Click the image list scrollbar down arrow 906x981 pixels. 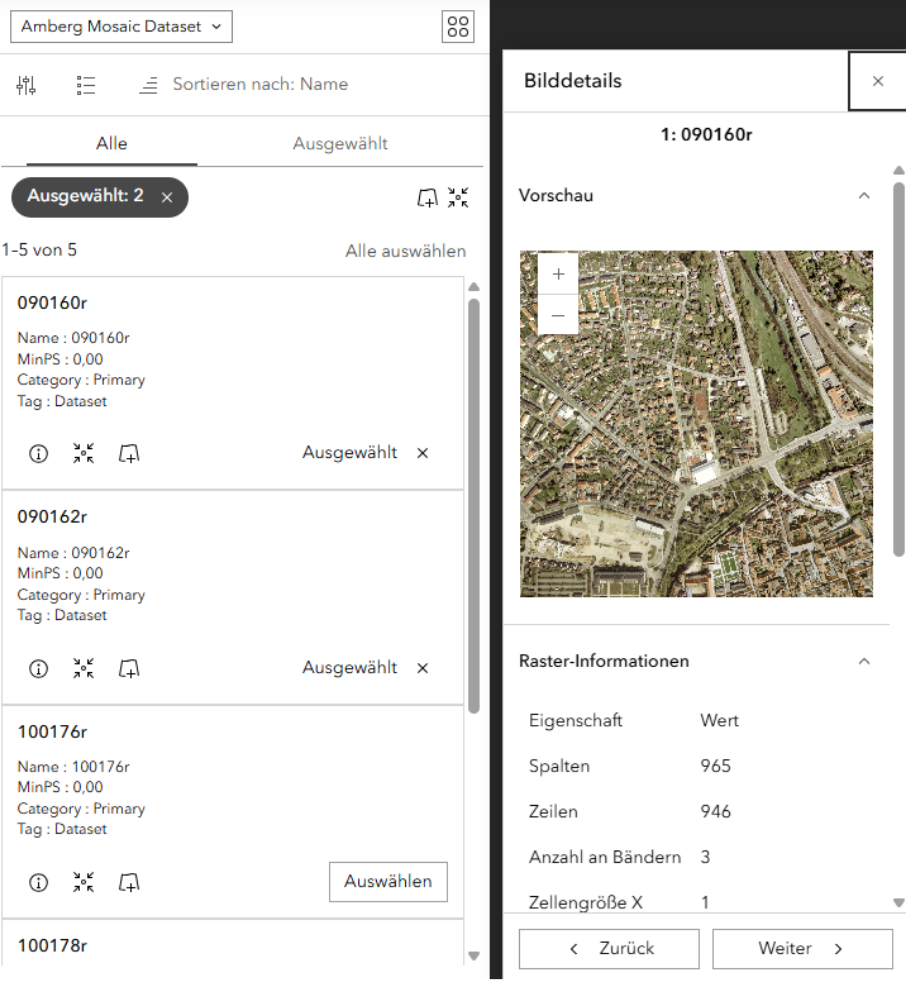click(474, 956)
